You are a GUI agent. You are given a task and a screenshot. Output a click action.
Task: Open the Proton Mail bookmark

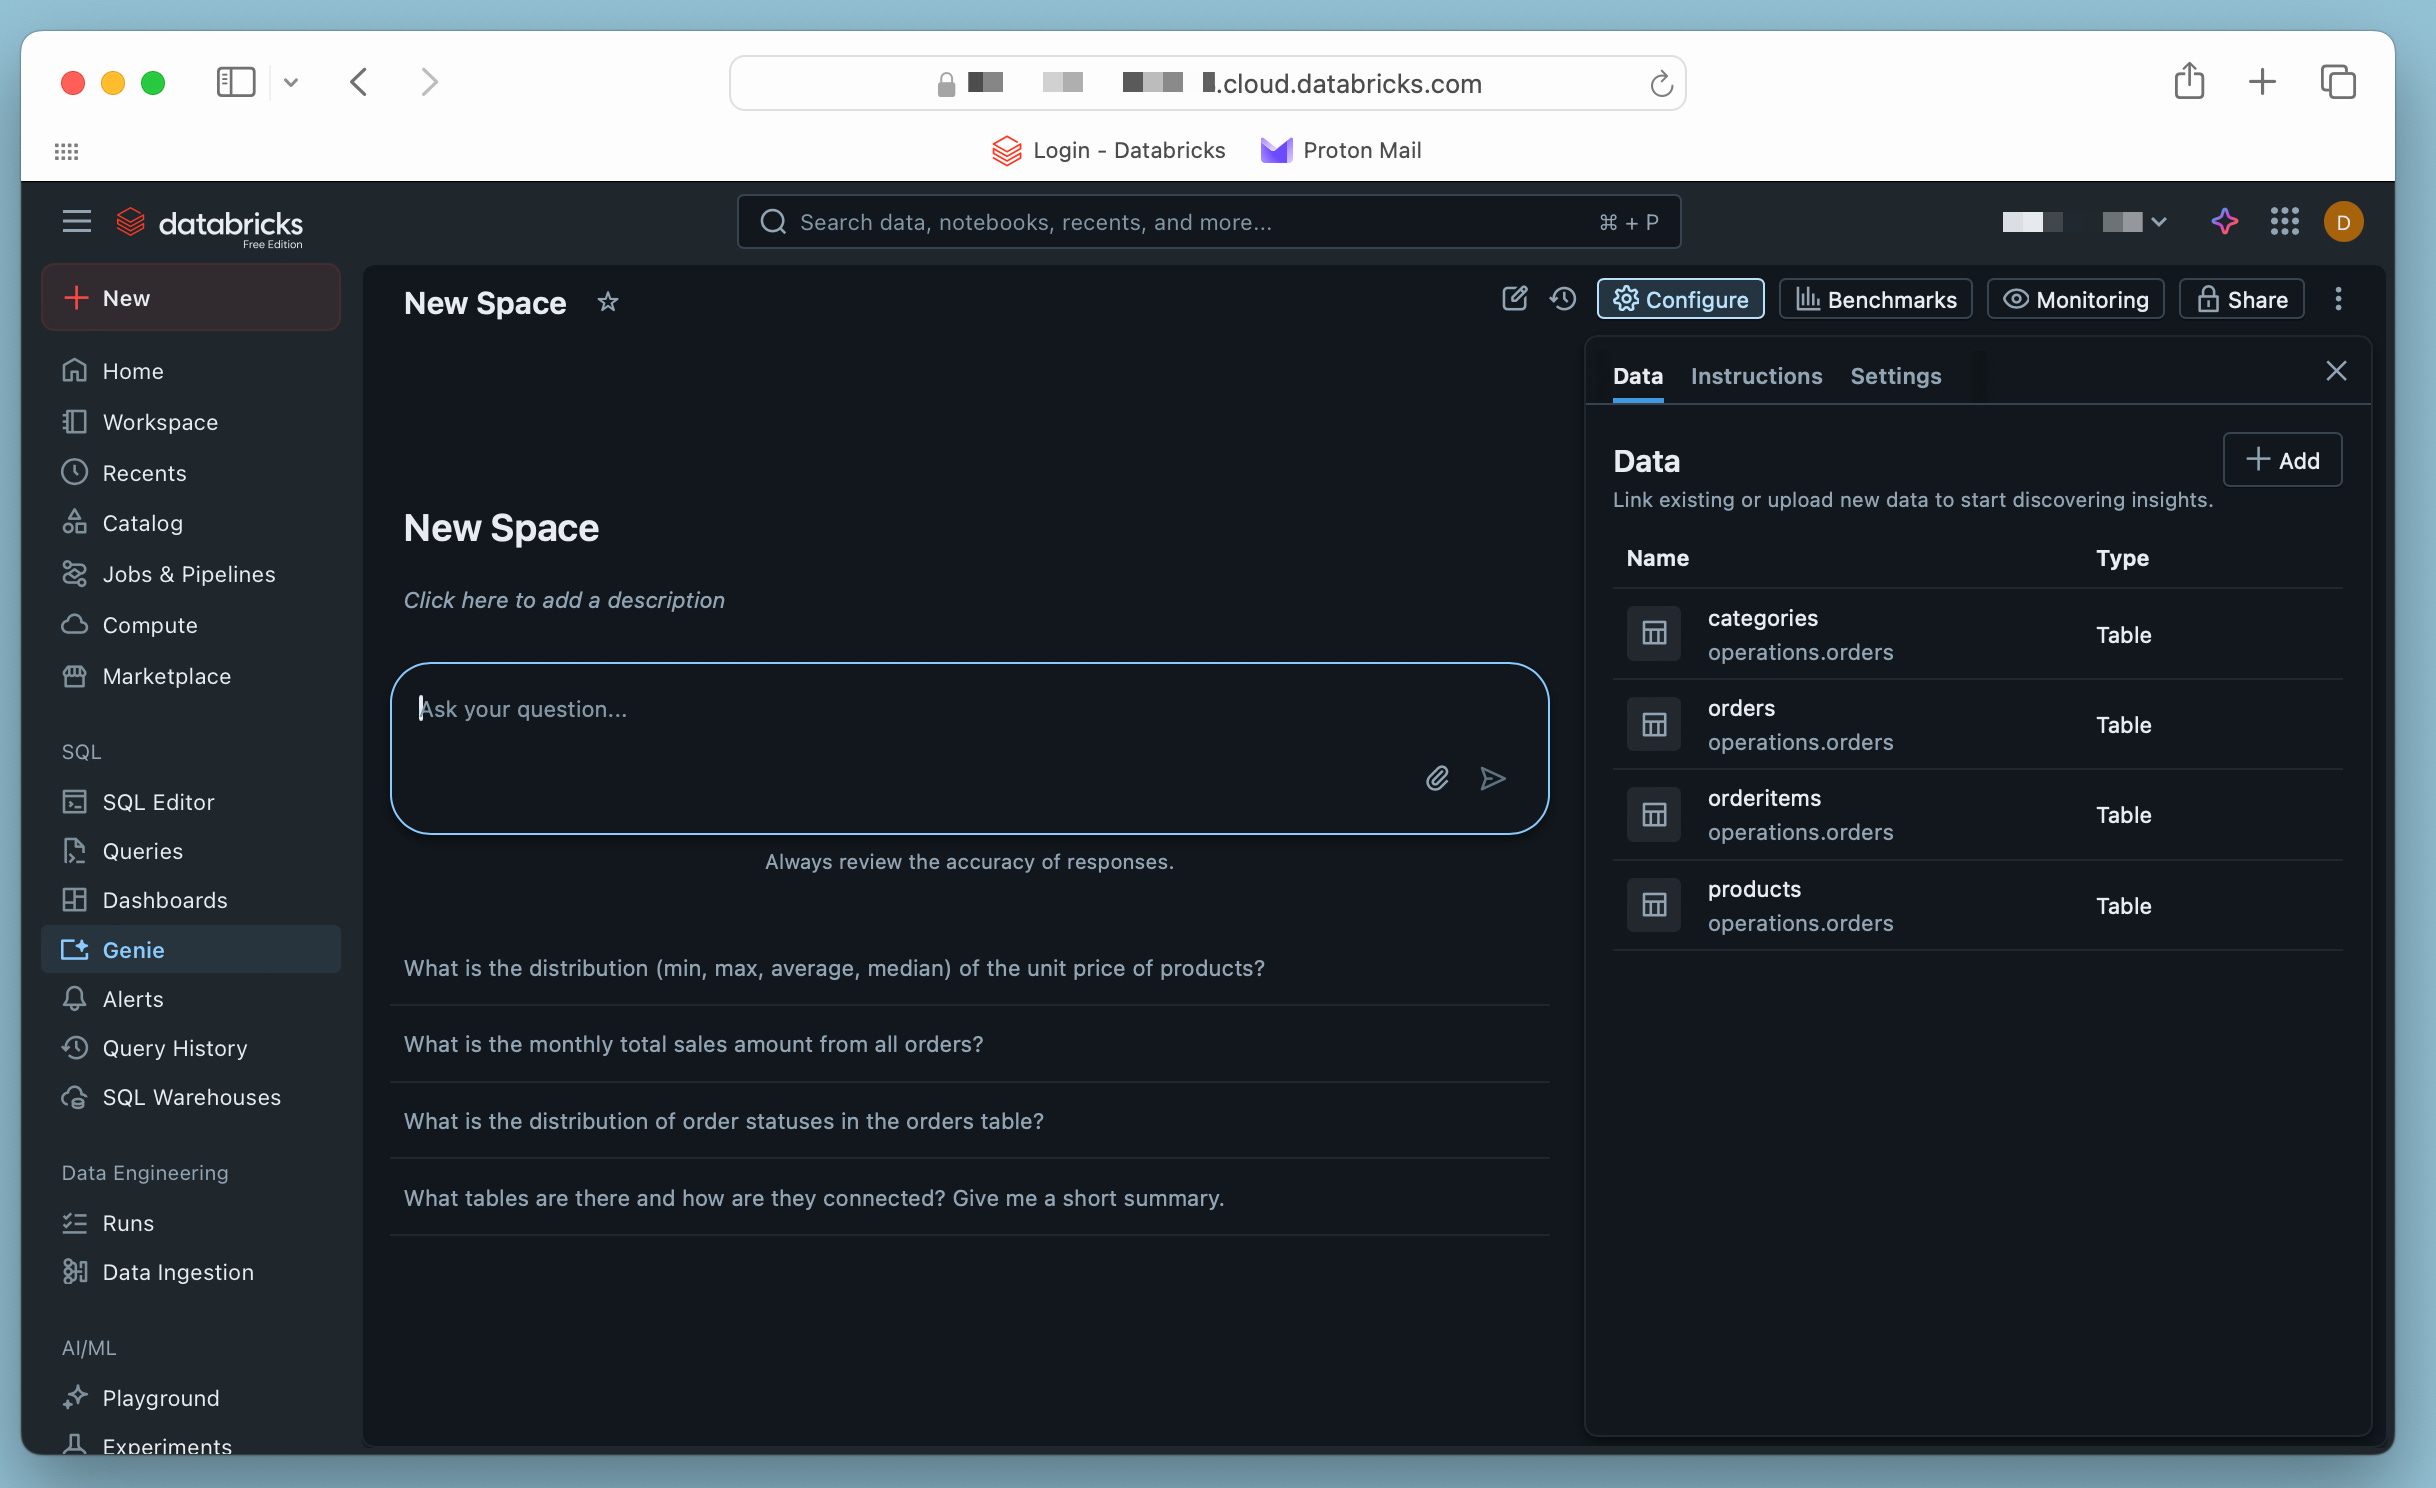[1341, 150]
